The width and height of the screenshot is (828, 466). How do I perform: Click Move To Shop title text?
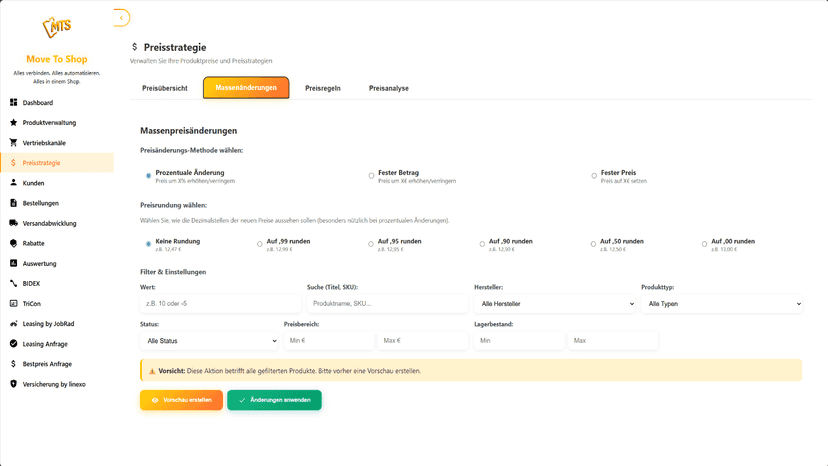(x=57, y=59)
